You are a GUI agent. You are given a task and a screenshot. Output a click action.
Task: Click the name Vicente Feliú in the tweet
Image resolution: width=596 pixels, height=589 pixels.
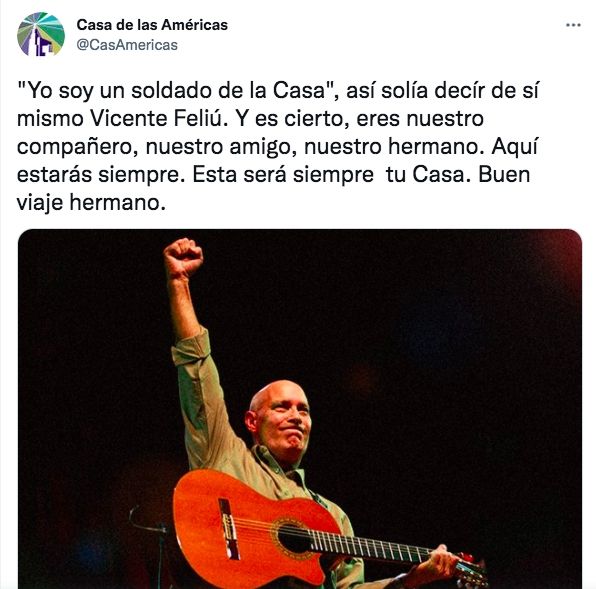click(x=156, y=119)
